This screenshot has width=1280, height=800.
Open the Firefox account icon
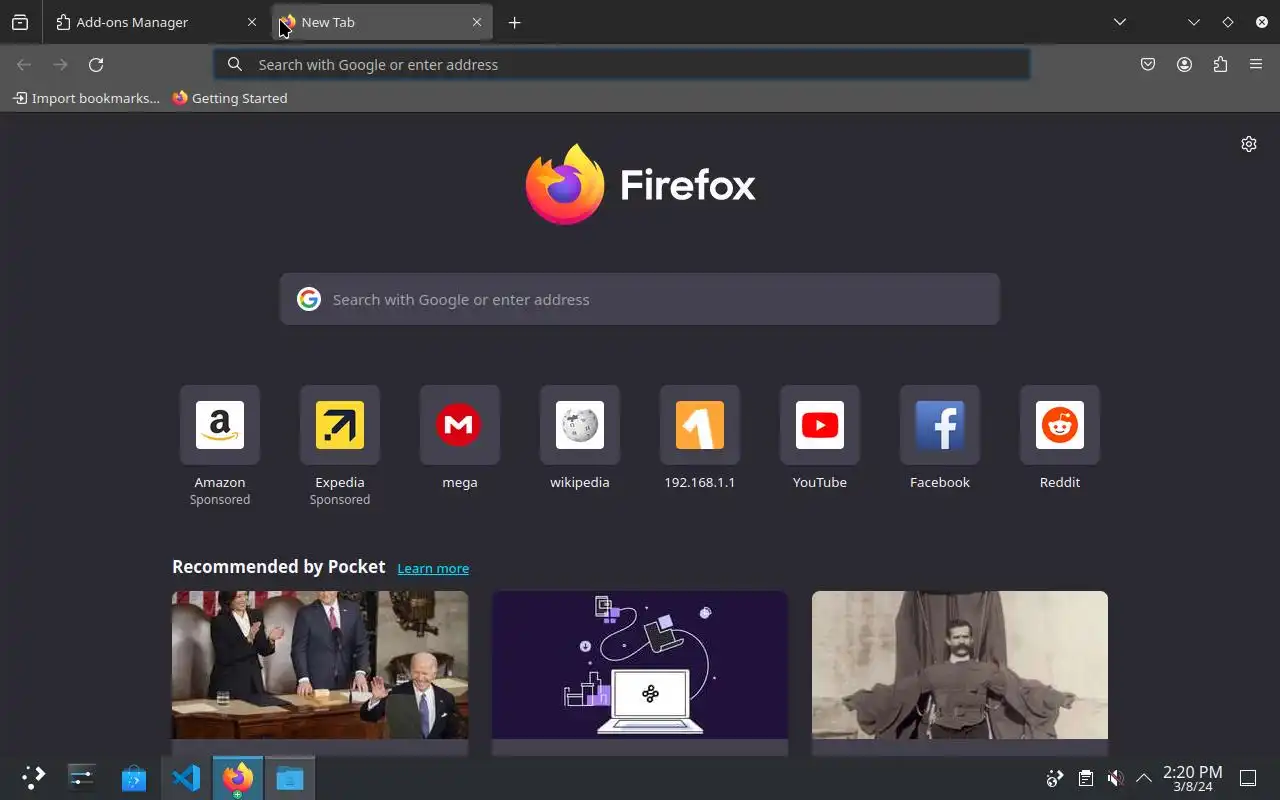pyautogui.click(x=1184, y=64)
